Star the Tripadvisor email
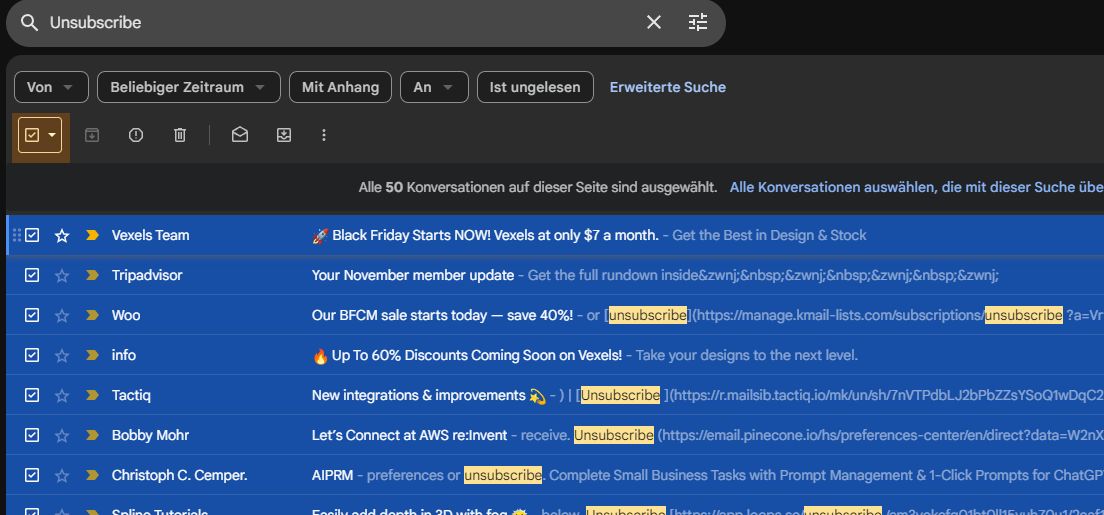Screen dimensions: 1104x515 pos(62,275)
